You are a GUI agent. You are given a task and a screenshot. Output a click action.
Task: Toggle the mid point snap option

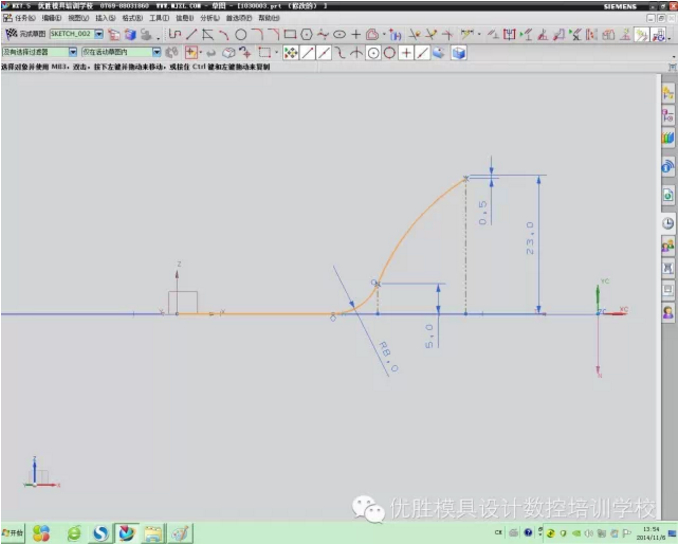pos(325,52)
